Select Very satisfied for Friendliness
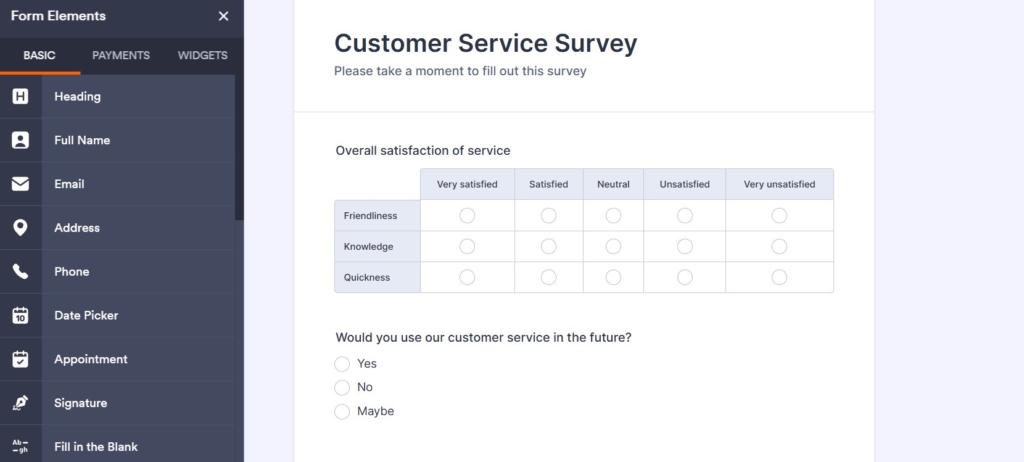Viewport: 1024px width, 462px height. [x=467, y=216]
